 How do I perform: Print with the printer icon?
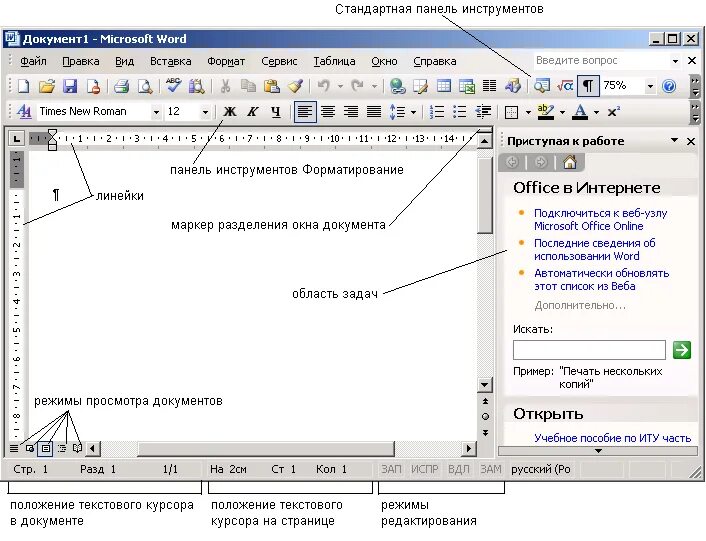tap(122, 86)
